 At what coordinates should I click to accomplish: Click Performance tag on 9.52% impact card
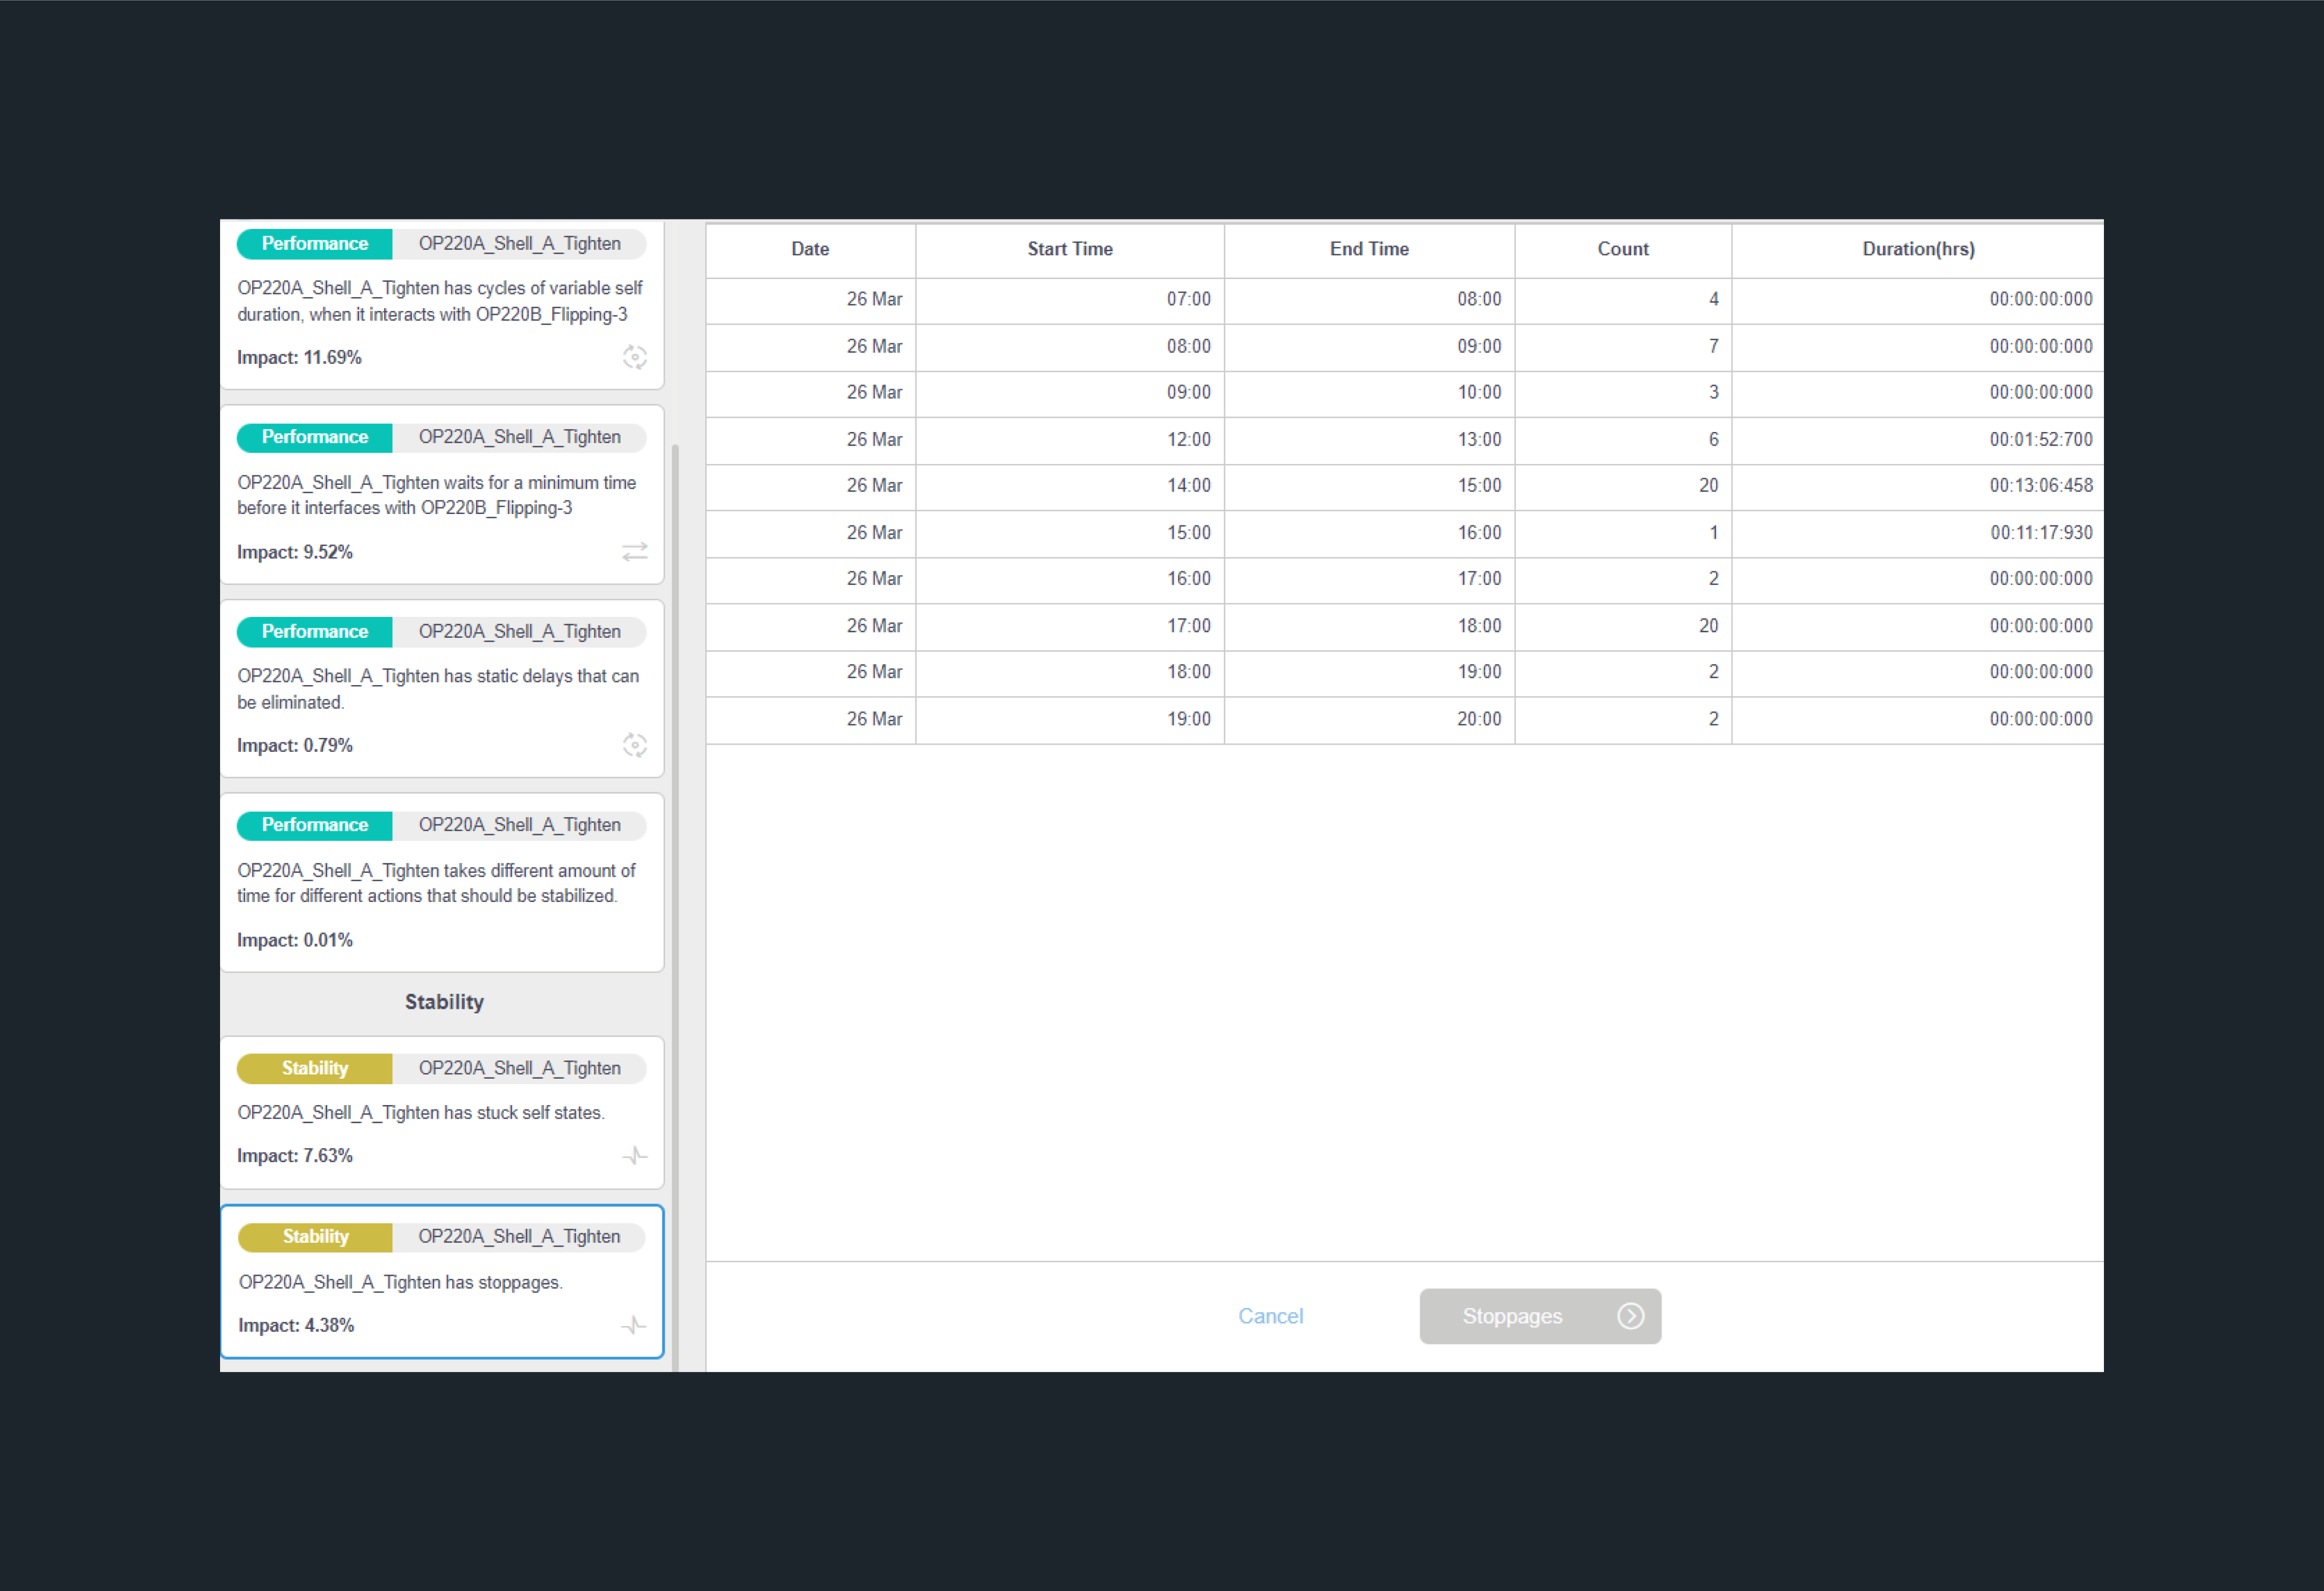pyautogui.click(x=315, y=437)
